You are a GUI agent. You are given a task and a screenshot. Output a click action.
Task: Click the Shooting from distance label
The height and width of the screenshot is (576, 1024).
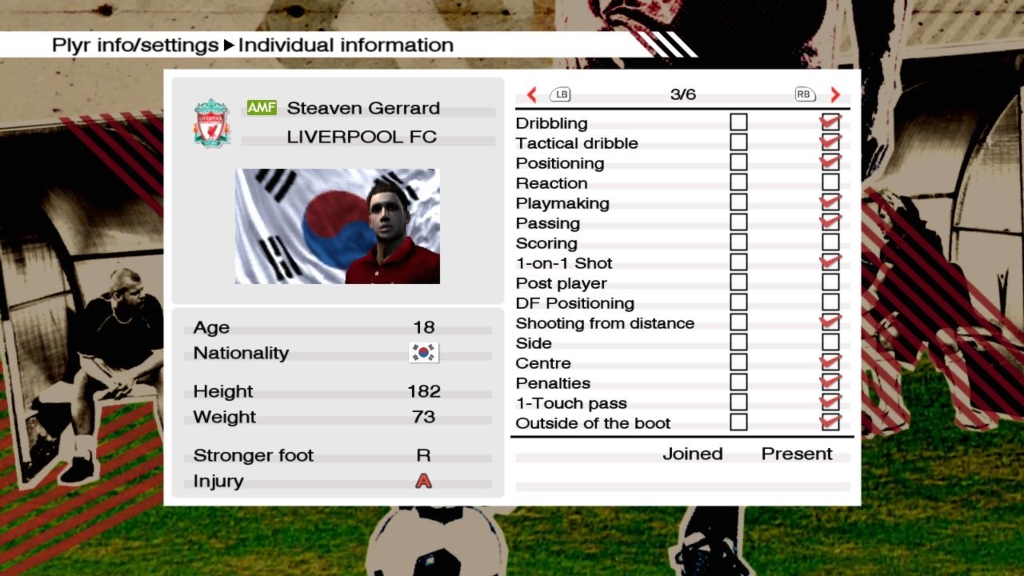pos(605,323)
